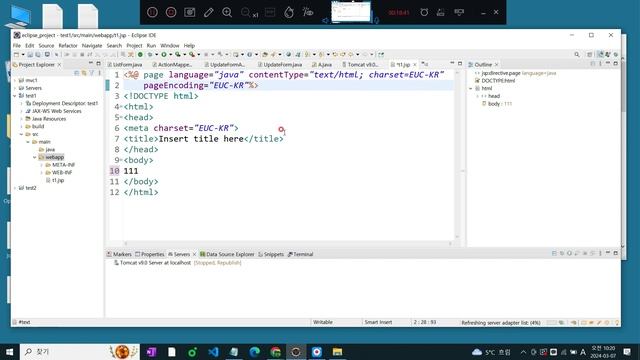Screen dimensions: 640x360
Task: Expand the META-INF folder
Action: click(42, 165)
